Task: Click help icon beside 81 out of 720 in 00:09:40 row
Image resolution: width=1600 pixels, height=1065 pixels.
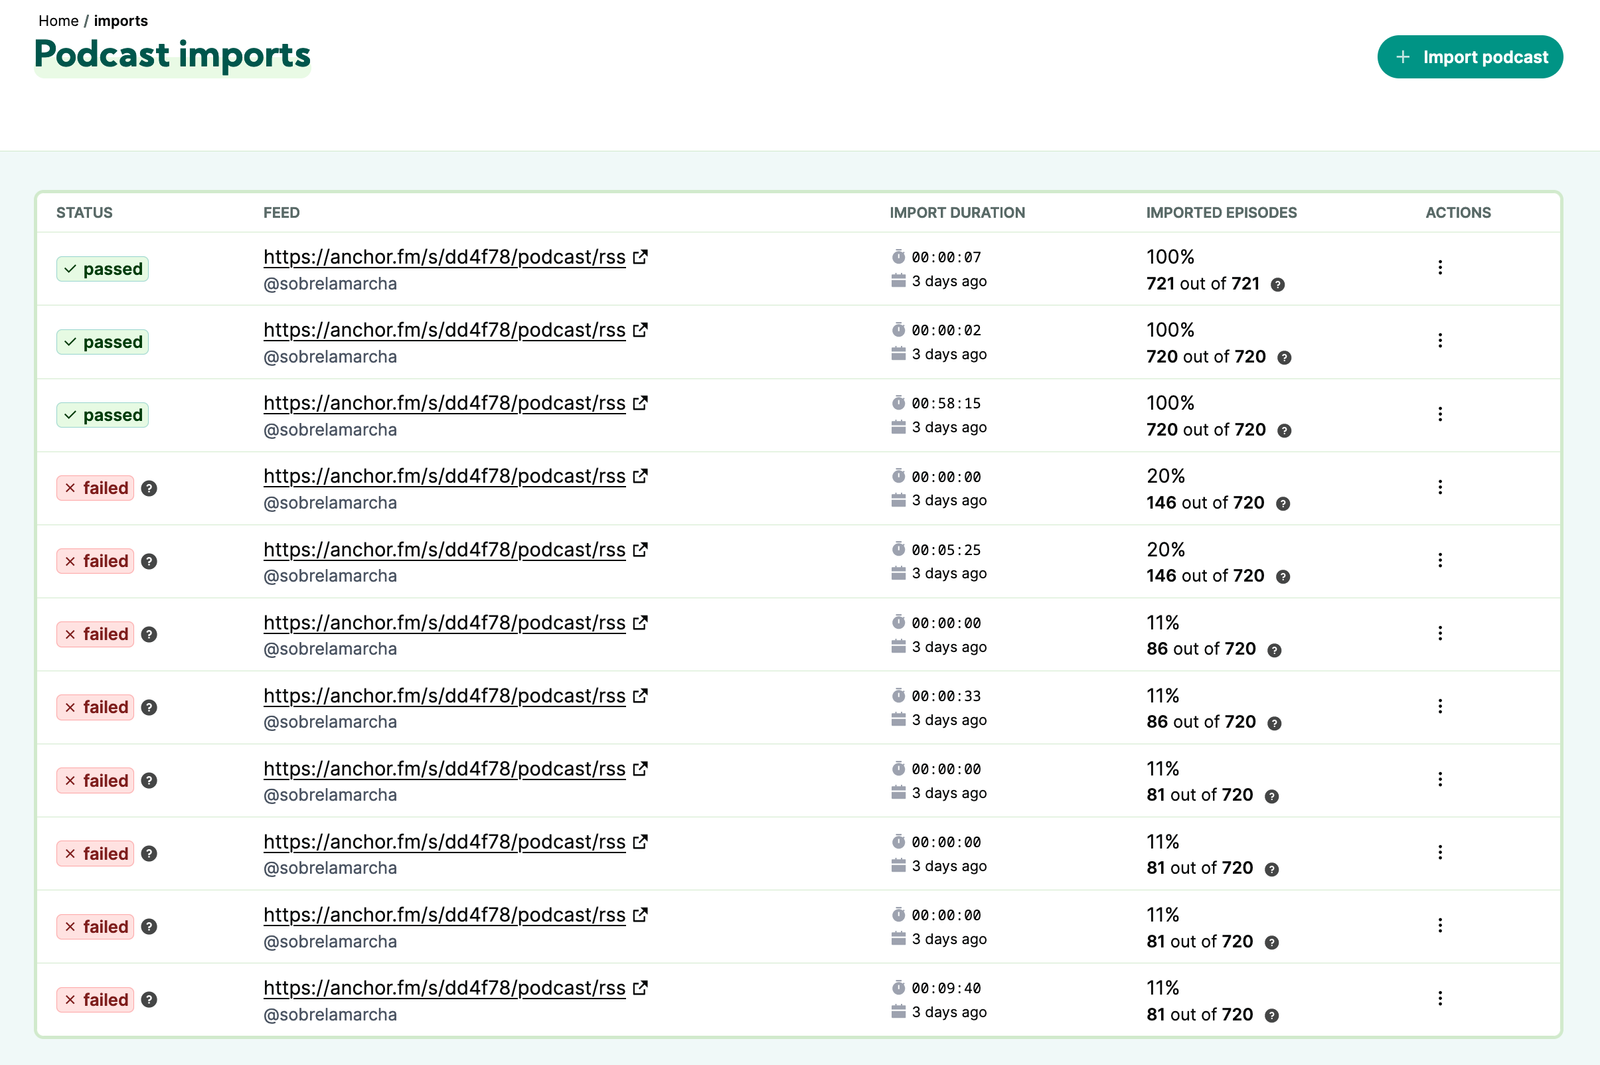Action: [x=1271, y=1016]
